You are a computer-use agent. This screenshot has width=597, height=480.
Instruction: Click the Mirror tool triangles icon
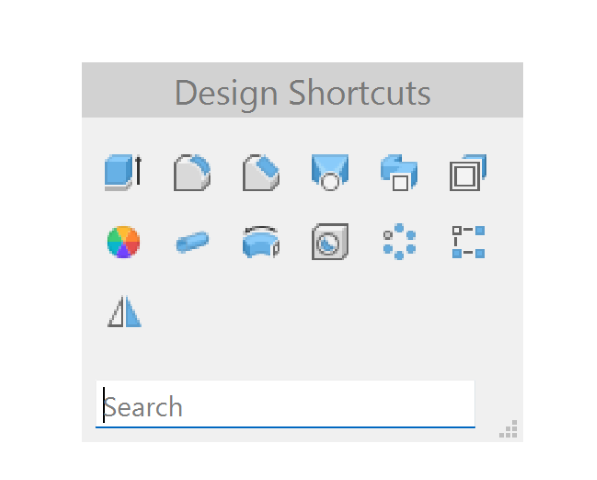click(124, 311)
